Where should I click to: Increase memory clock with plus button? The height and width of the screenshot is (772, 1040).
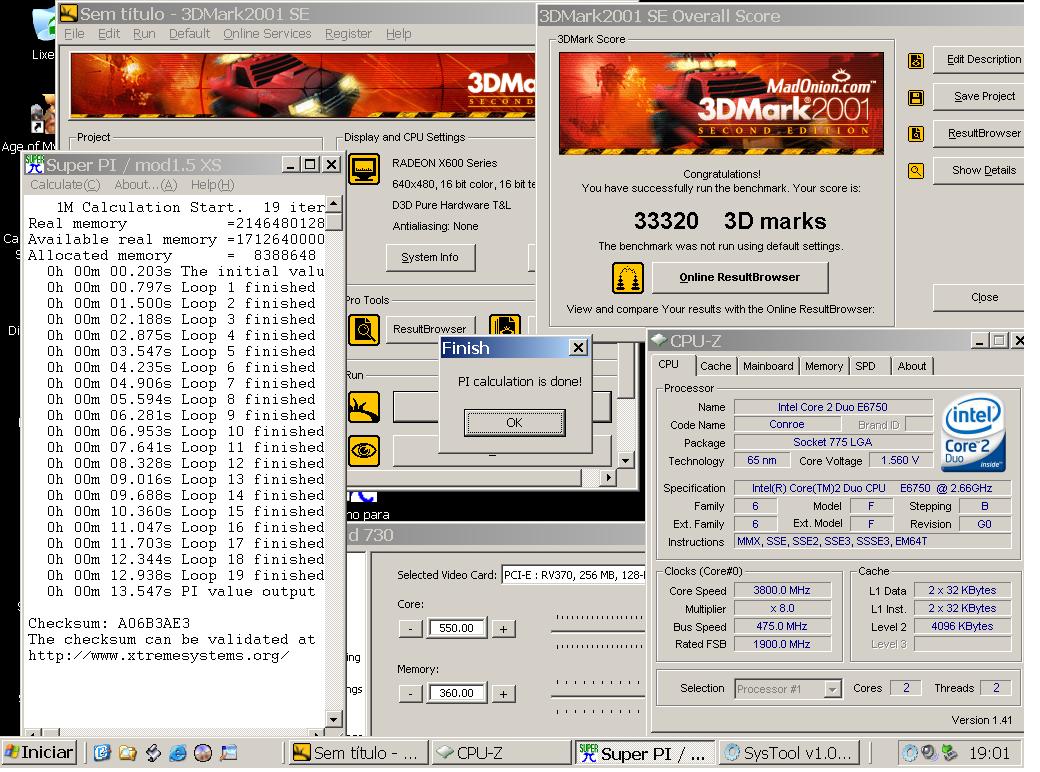point(503,694)
